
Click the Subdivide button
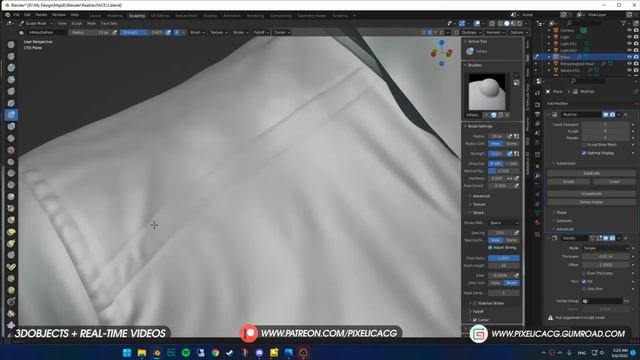tap(591, 173)
